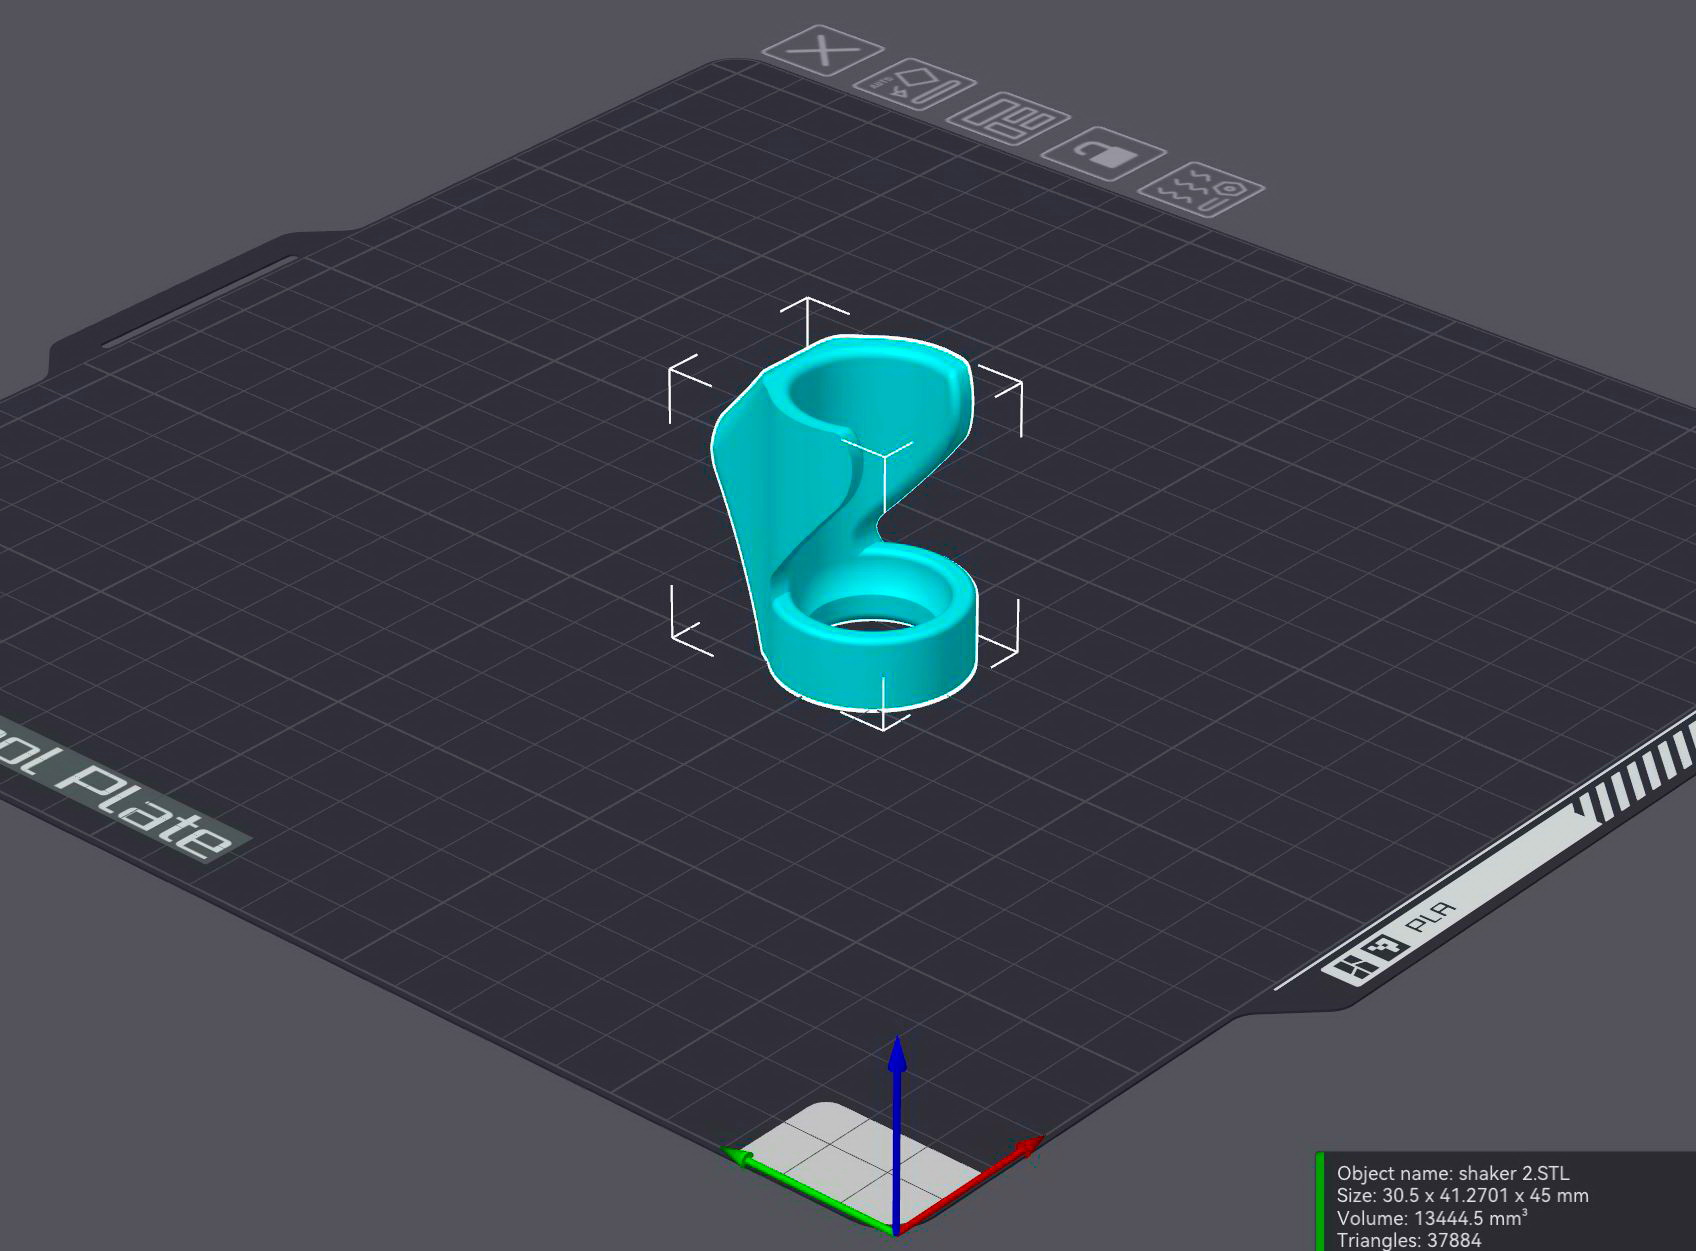Click the striped marking on plate edge

tap(1640, 770)
